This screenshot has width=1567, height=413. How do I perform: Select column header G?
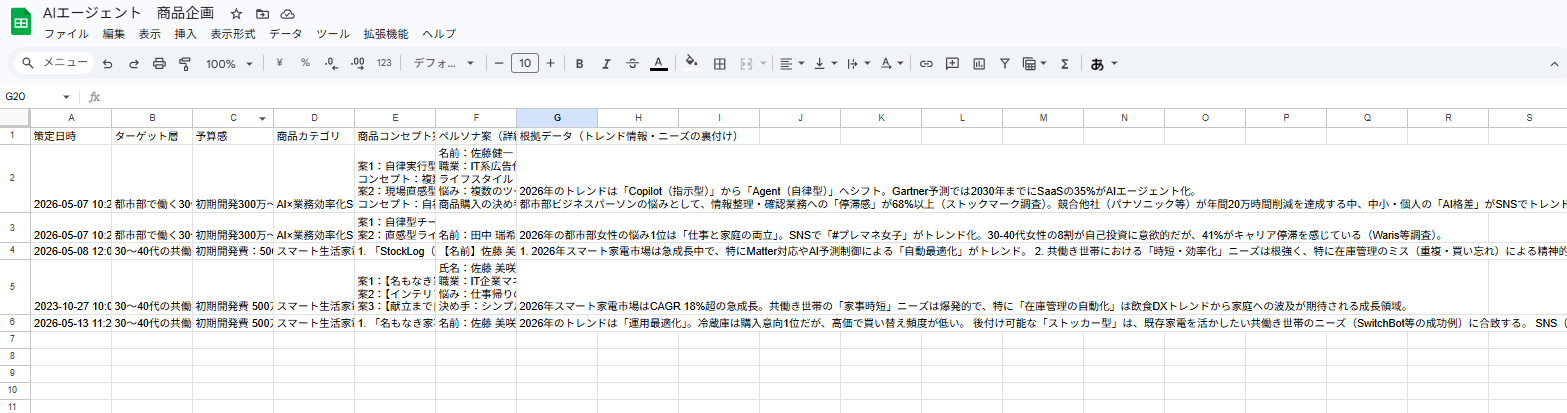557,118
